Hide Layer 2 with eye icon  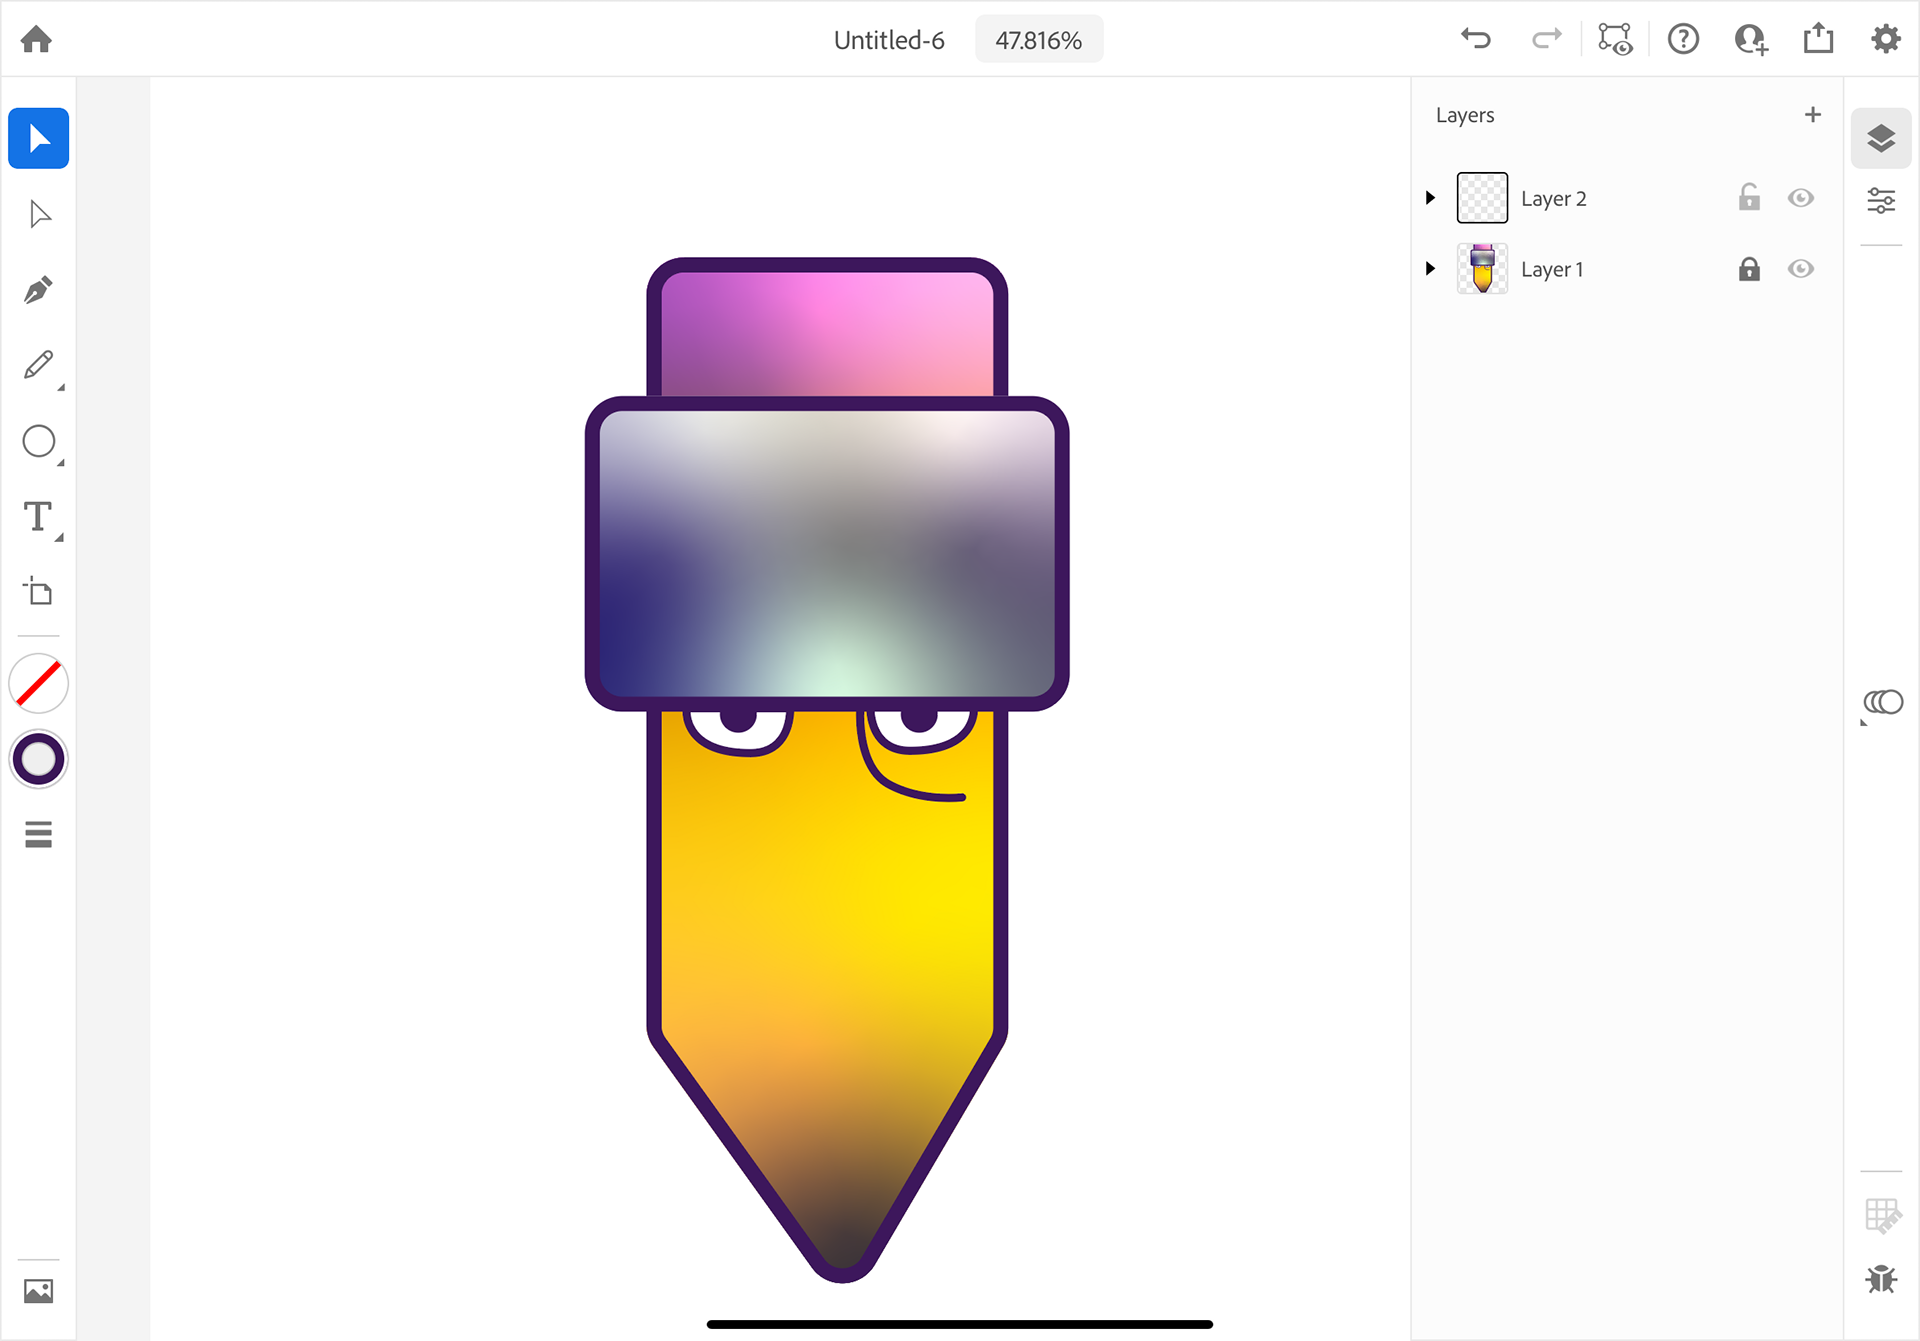pos(1801,198)
